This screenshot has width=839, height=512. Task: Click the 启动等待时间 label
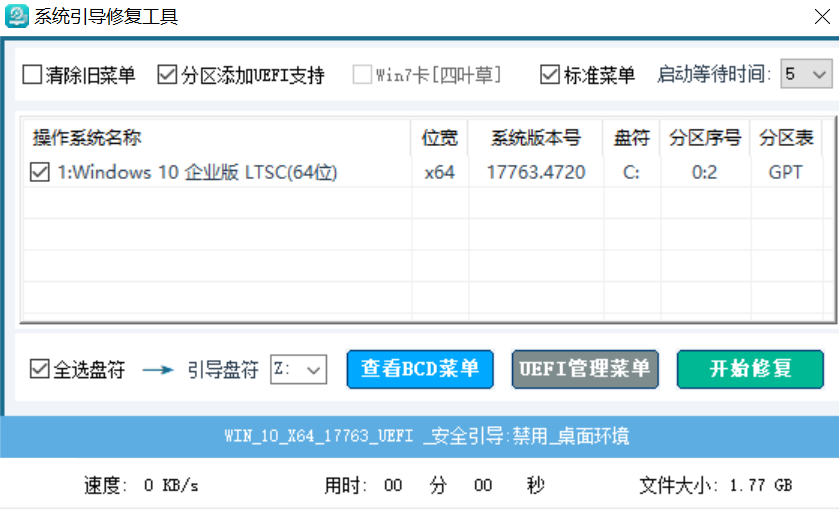[714, 74]
